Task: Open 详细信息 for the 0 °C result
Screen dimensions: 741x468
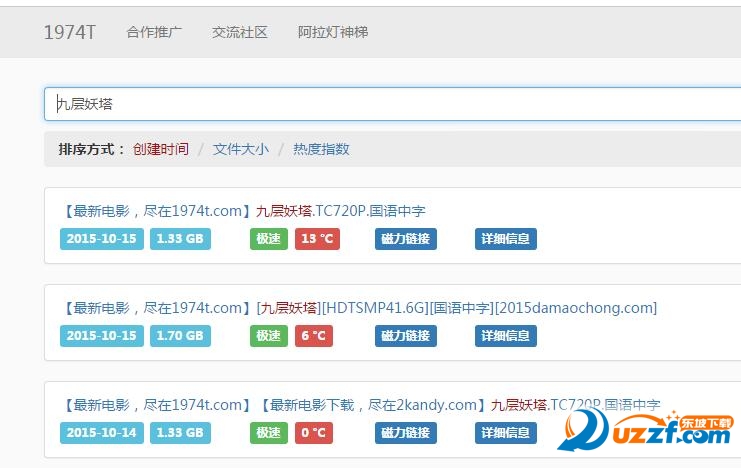Action: [x=506, y=433]
